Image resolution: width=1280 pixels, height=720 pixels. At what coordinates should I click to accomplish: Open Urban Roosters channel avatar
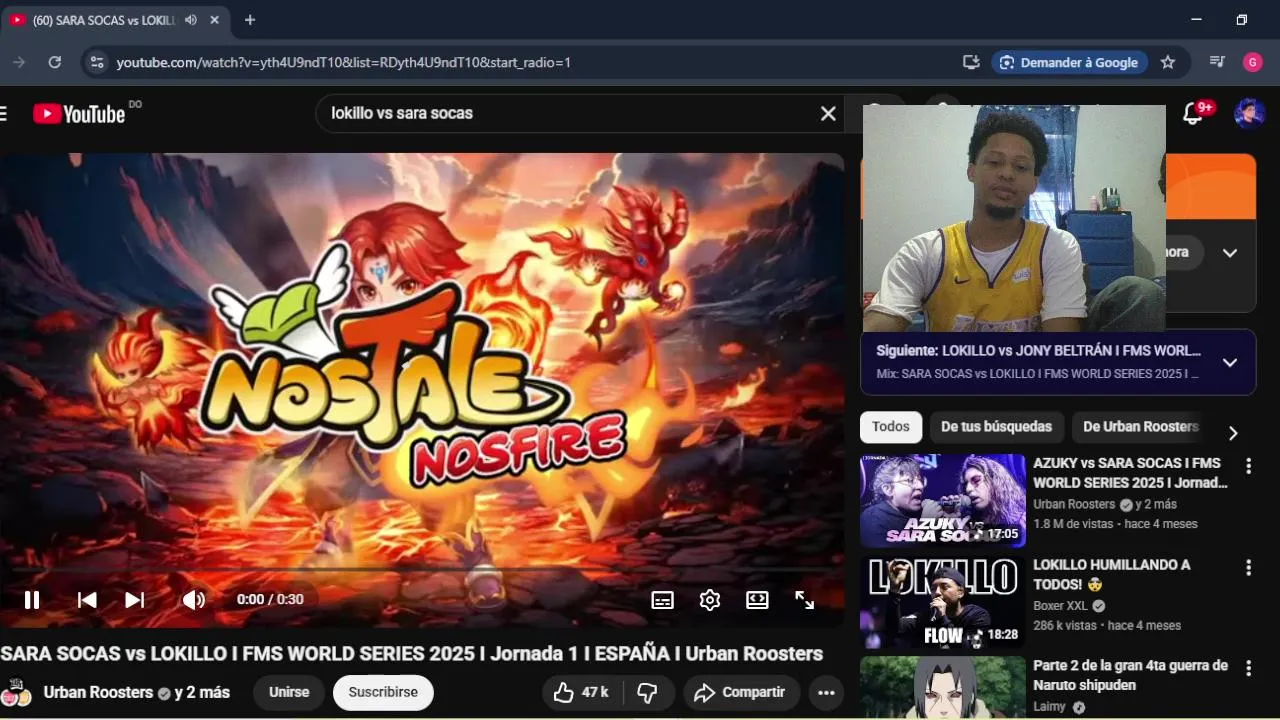click(x=15, y=692)
